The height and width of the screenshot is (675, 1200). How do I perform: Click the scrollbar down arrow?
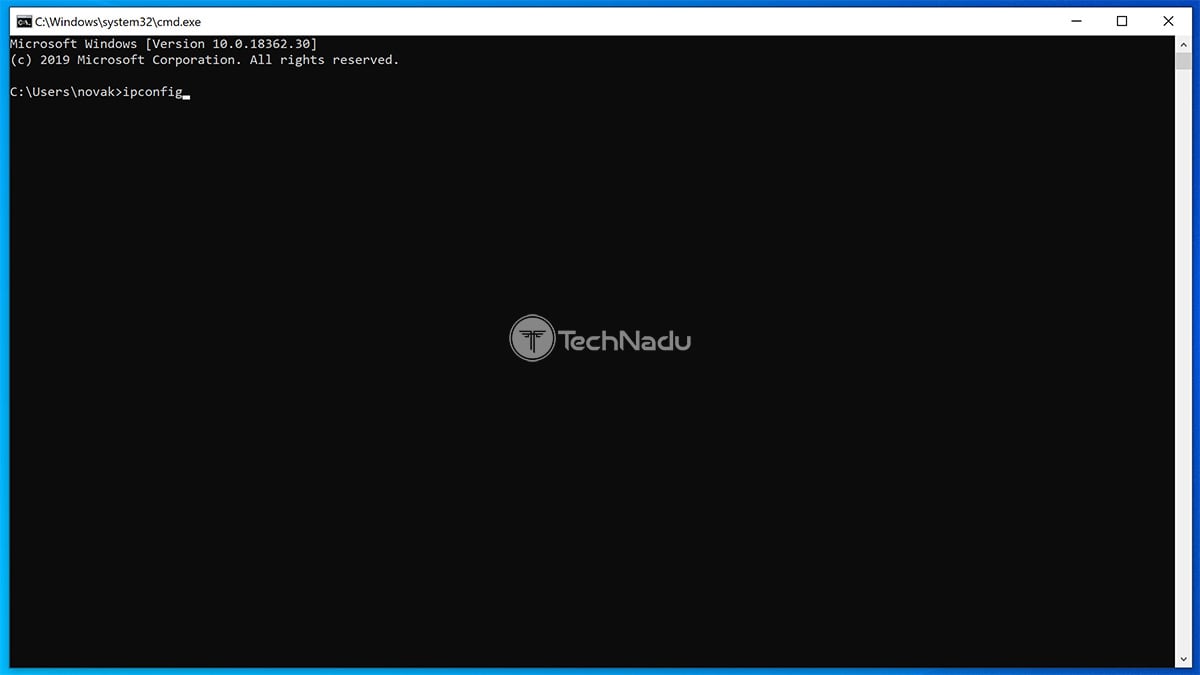pyautogui.click(x=1183, y=659)
